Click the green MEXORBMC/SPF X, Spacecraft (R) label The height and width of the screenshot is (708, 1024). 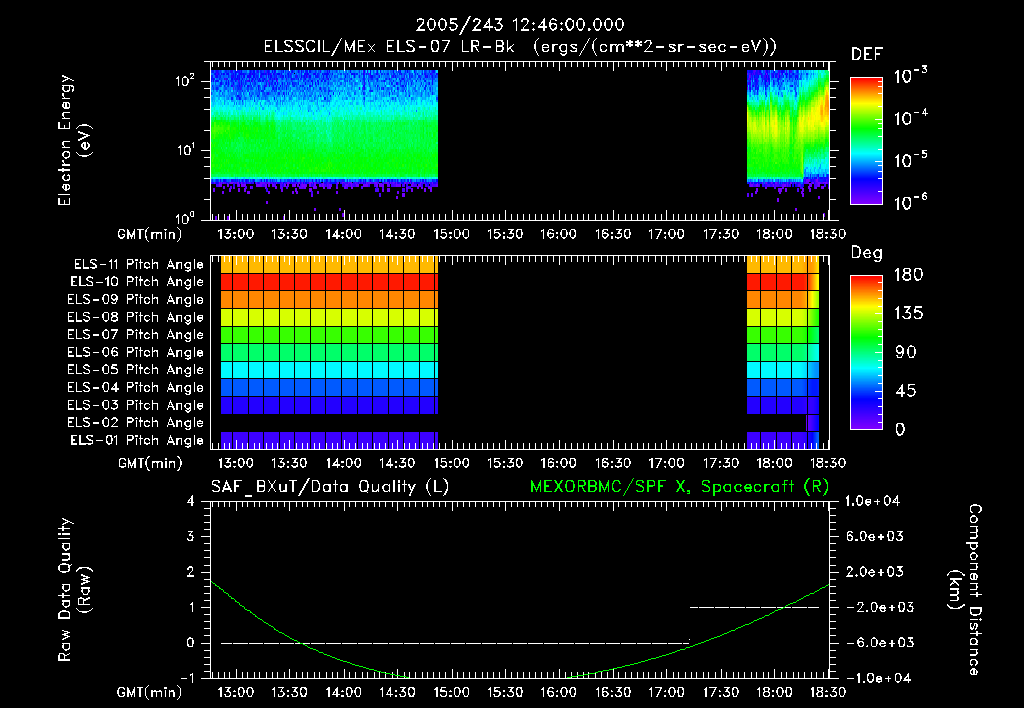tap(679, 487)
